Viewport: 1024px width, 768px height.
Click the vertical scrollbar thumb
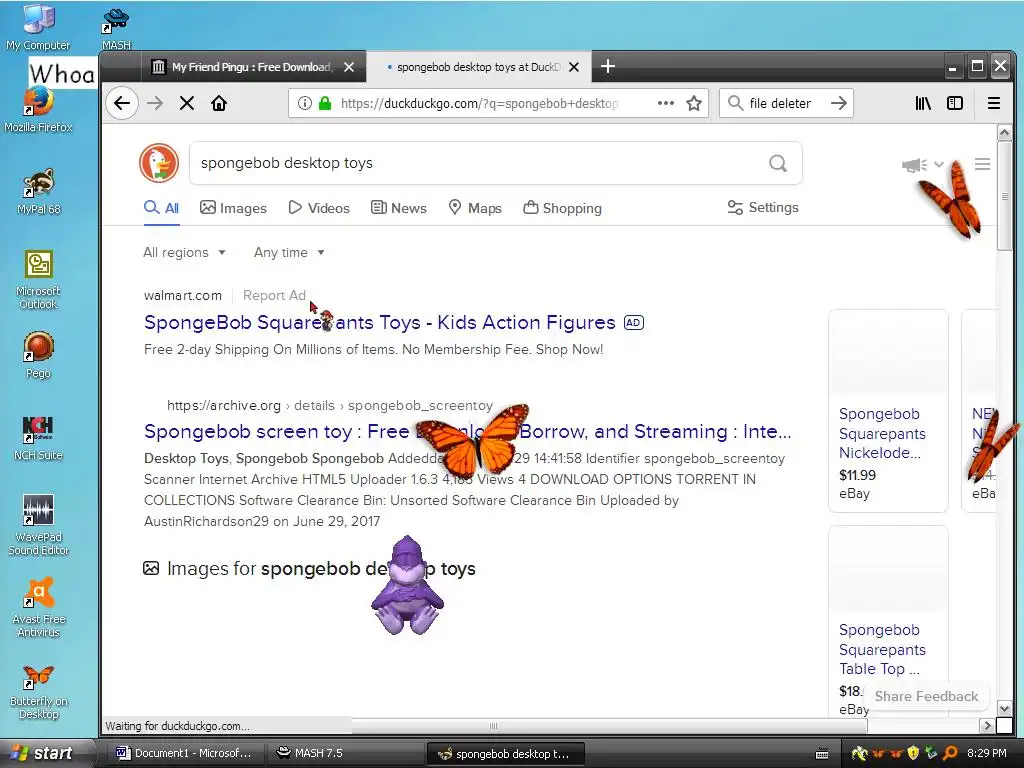tap(1004, 196)
